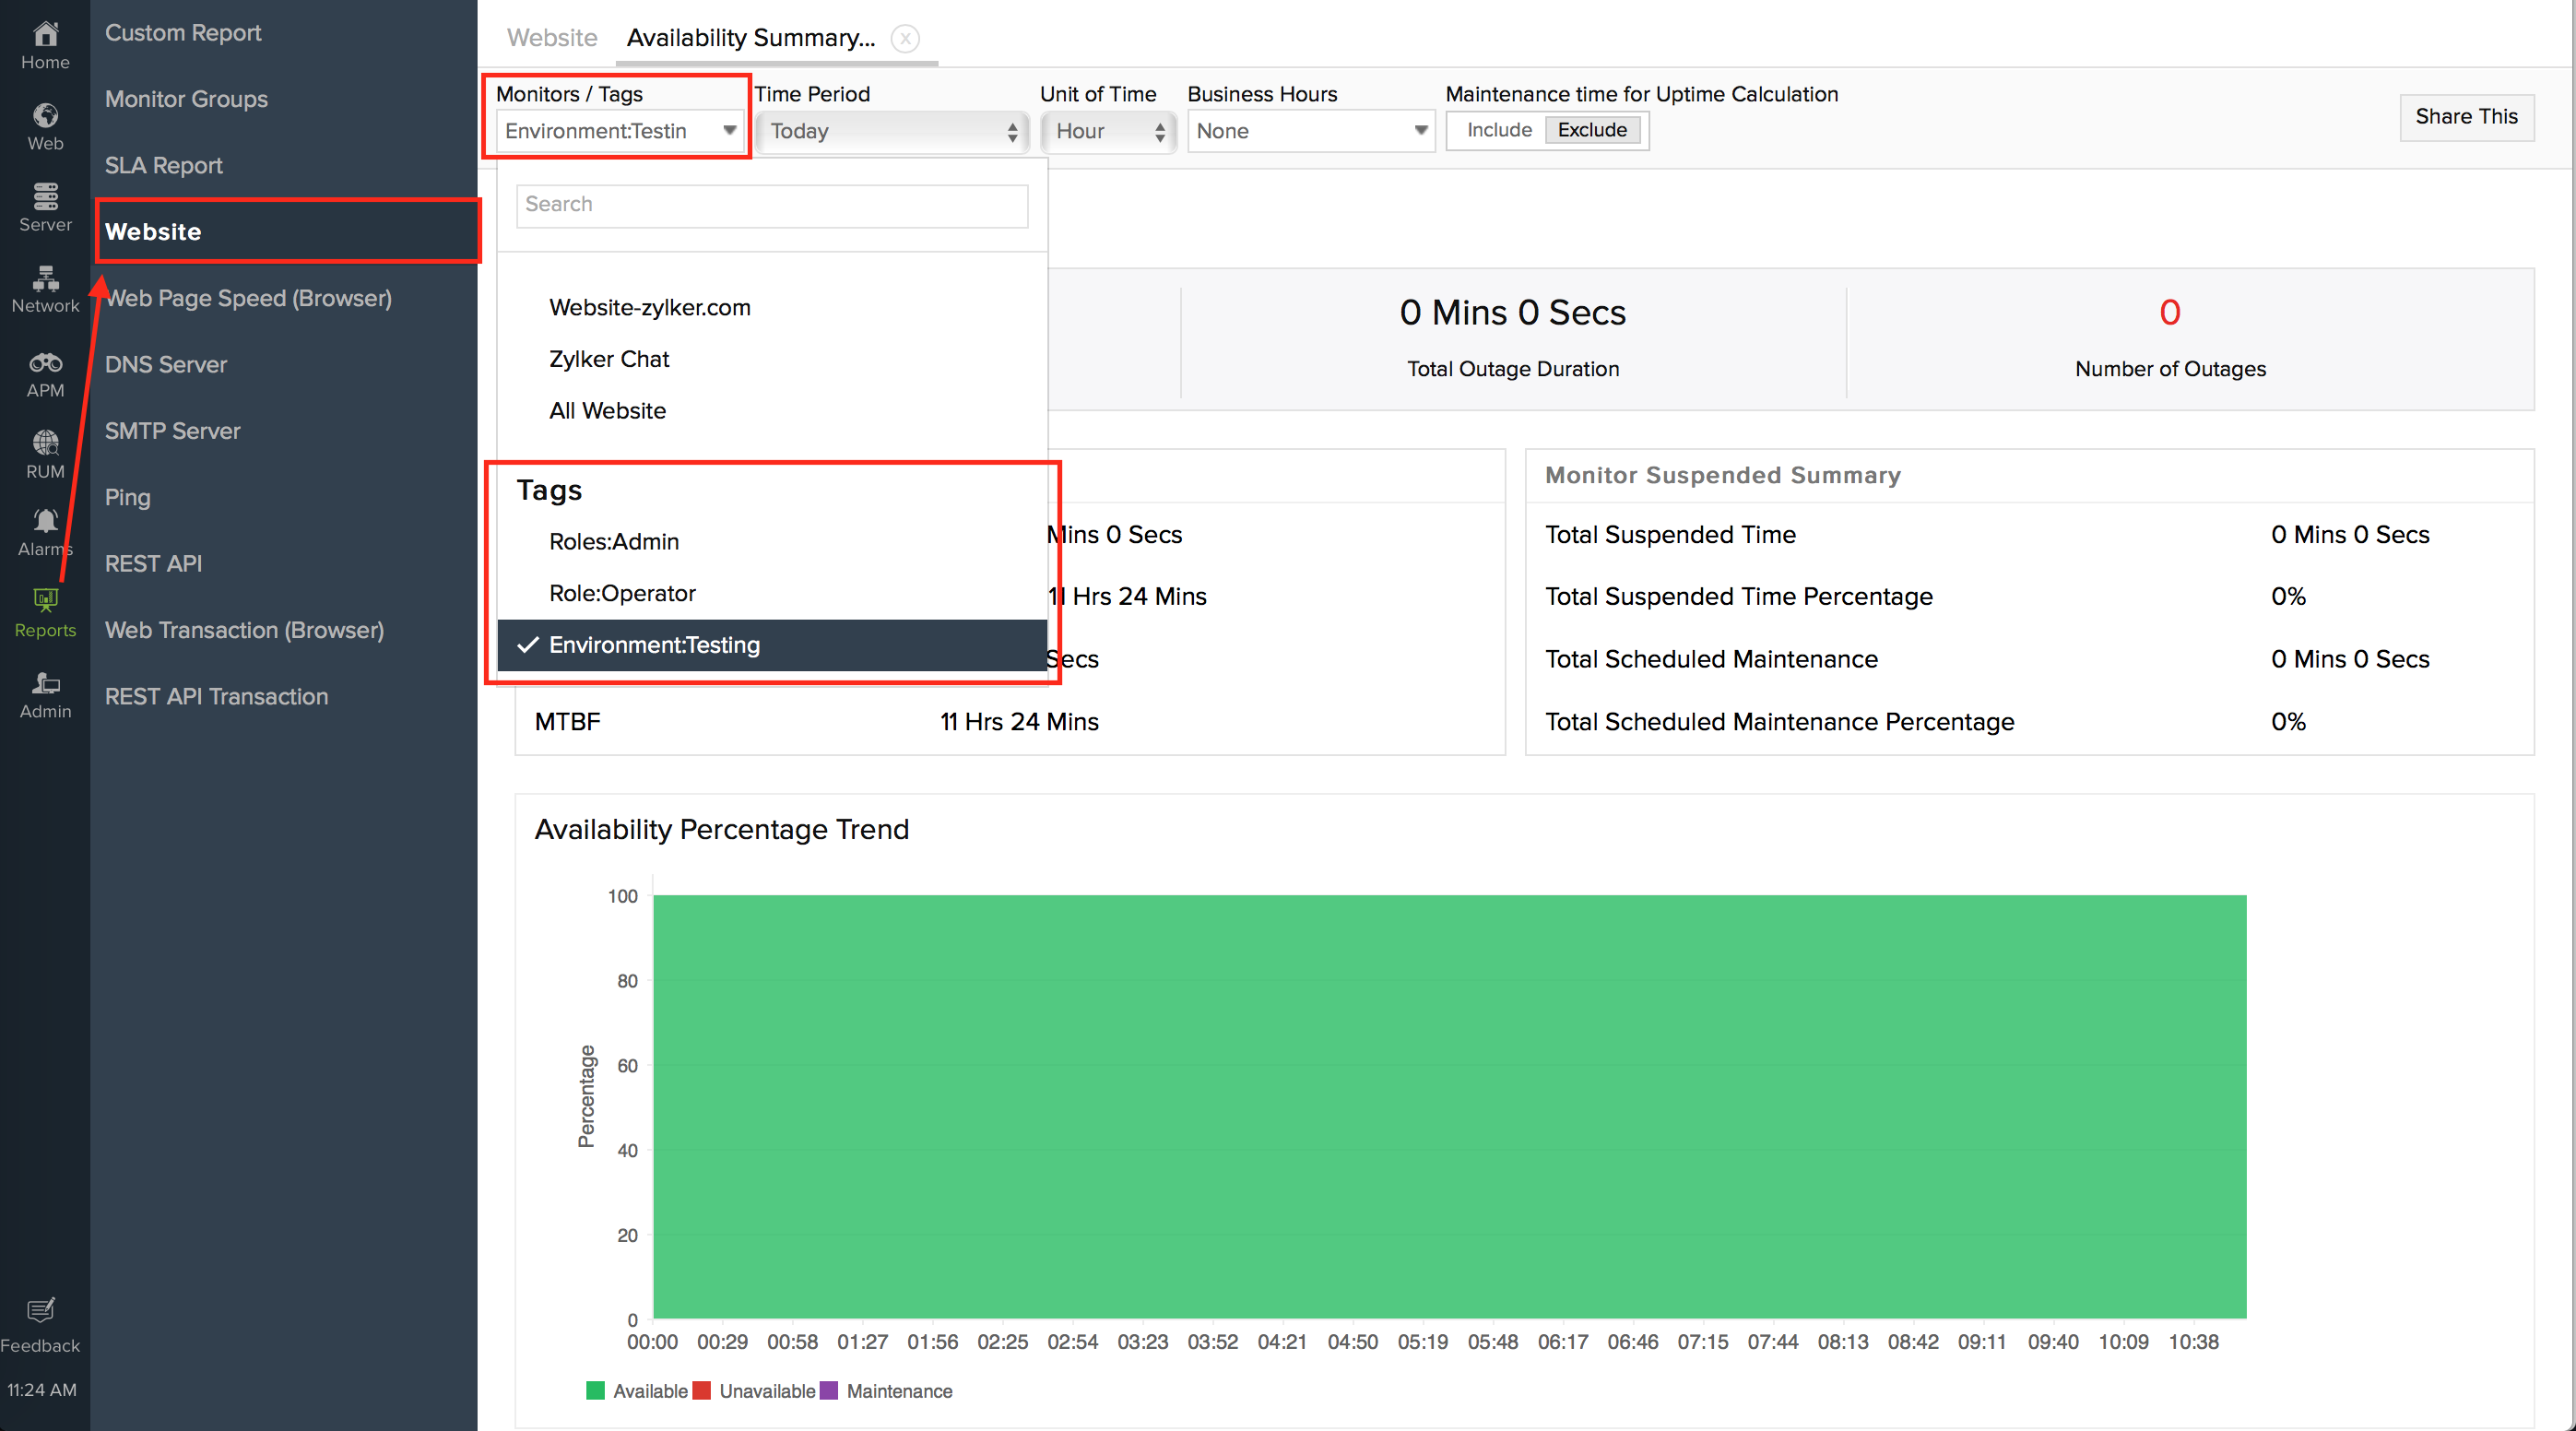Open SLA Report in reports menu
Image resolution: width=2576 pixels, height=1431 pixels.
pos(164,165)
